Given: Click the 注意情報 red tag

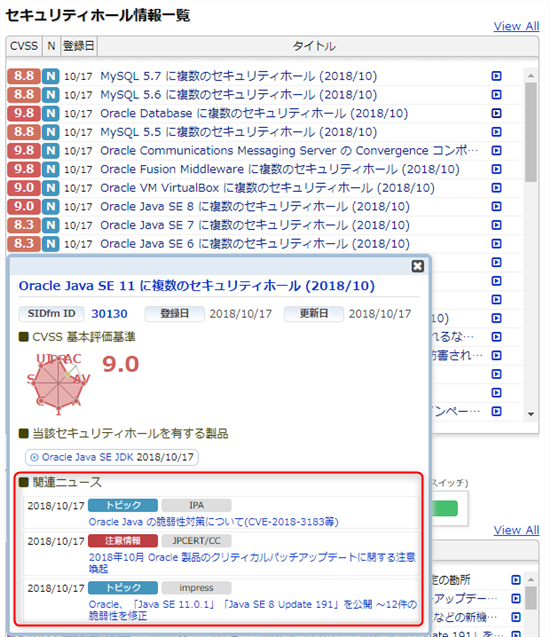Looking at the screenshot, I should pos(123,541).
